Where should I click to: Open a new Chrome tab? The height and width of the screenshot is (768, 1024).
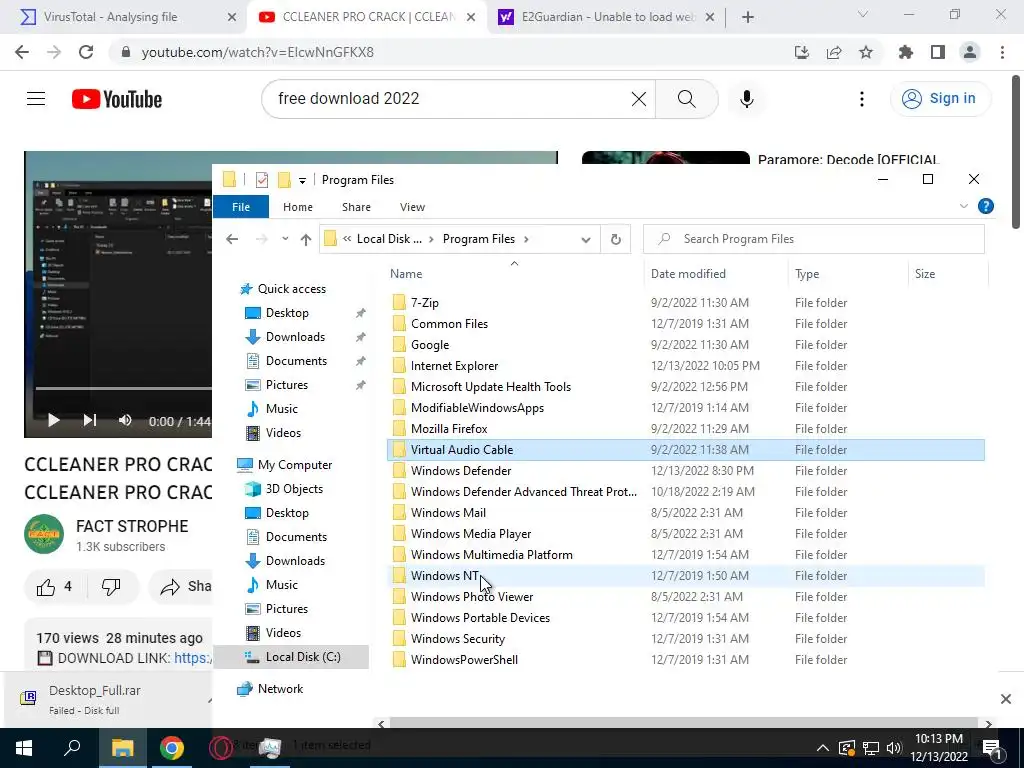click(x=748, y=17)
